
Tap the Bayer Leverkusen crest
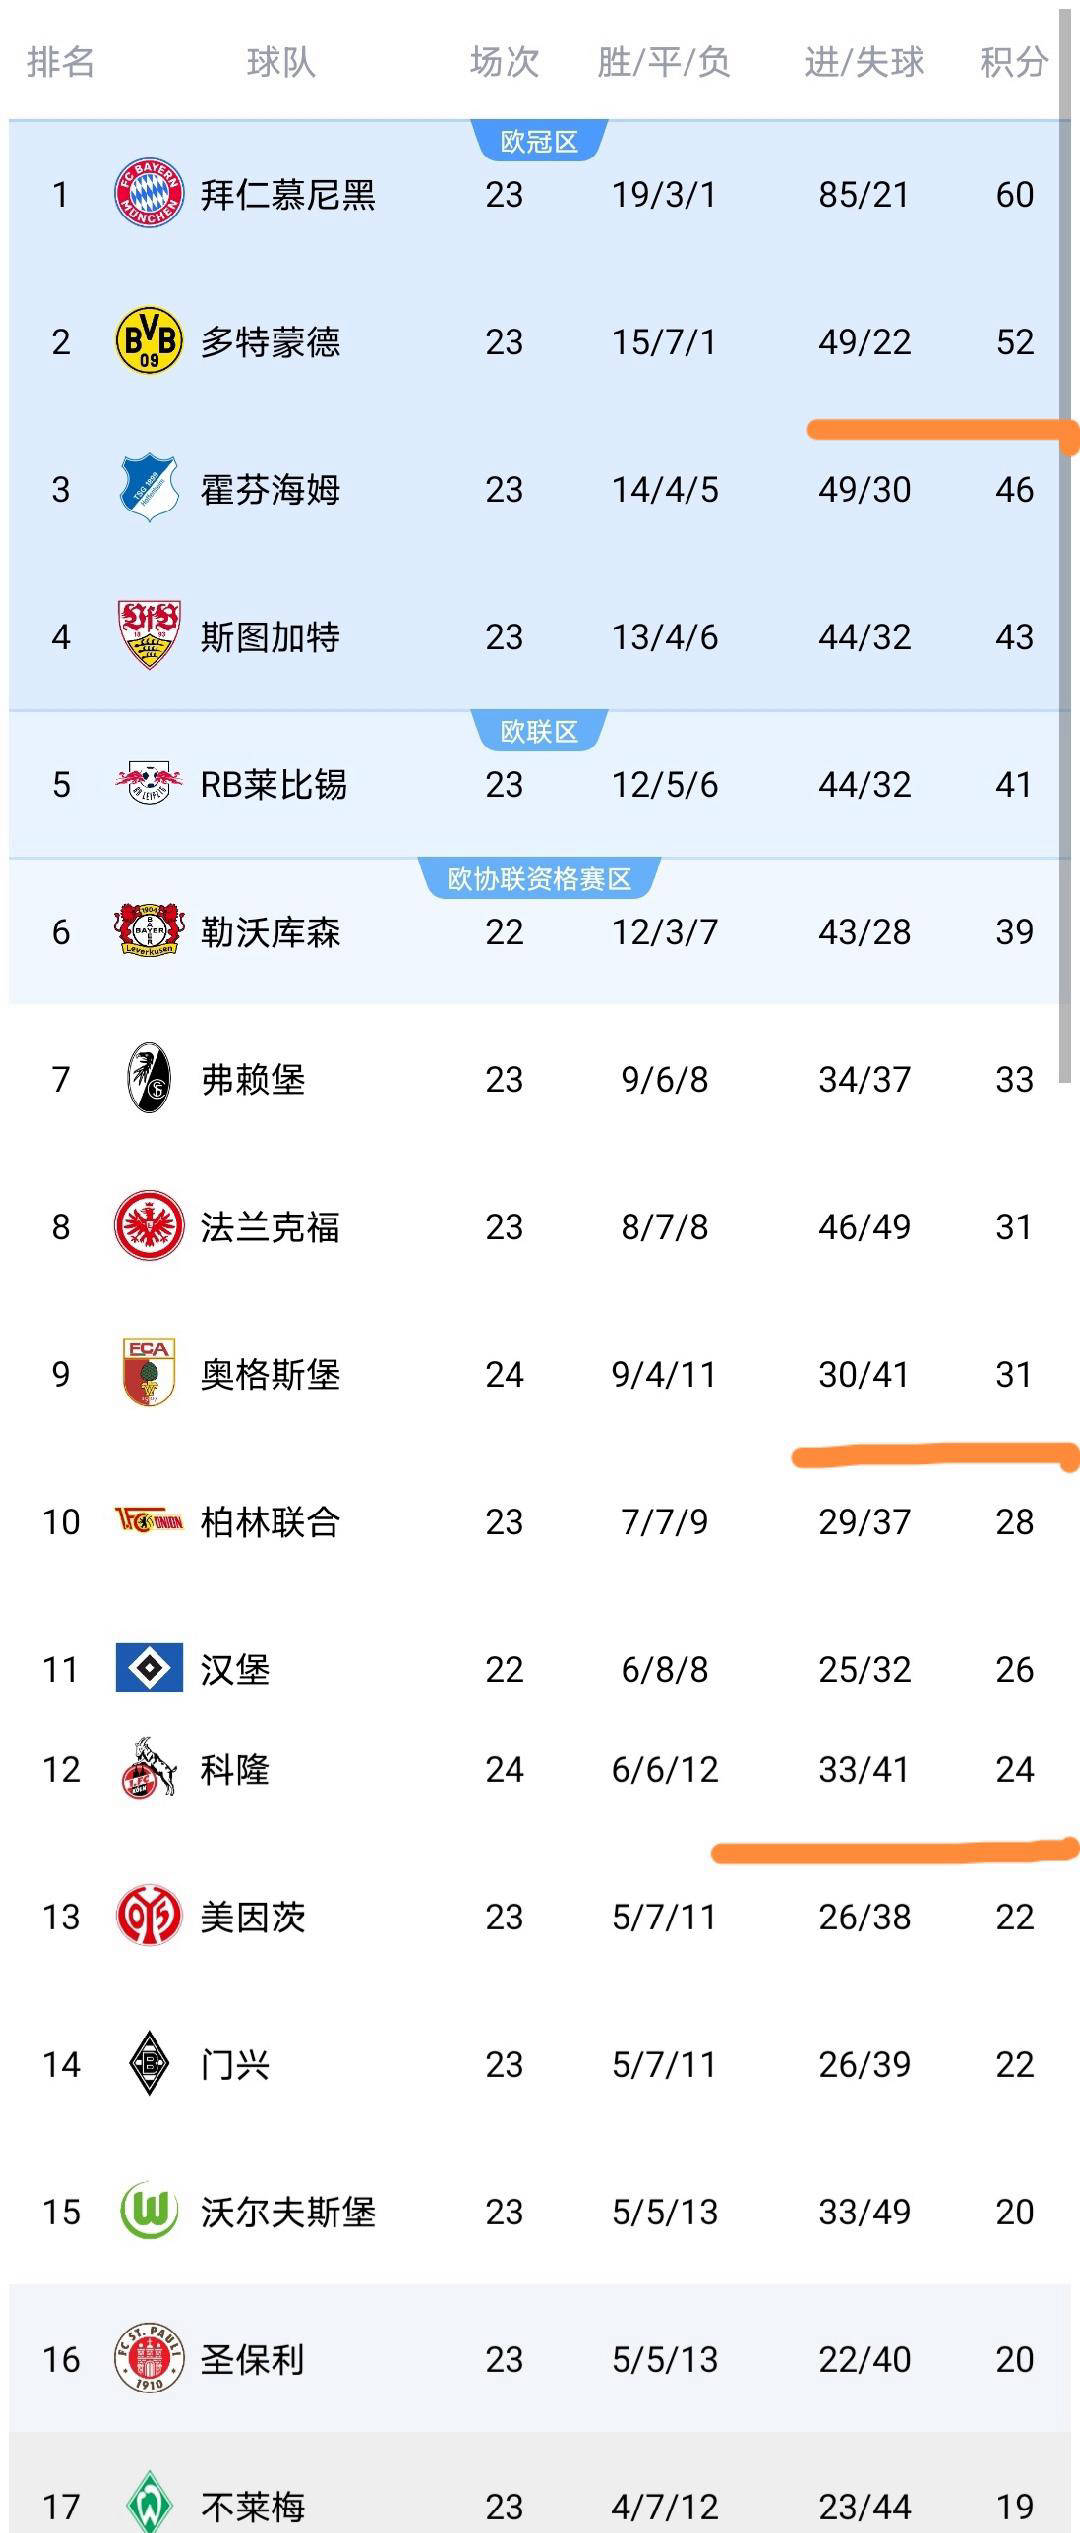click(x=149, y=930)
